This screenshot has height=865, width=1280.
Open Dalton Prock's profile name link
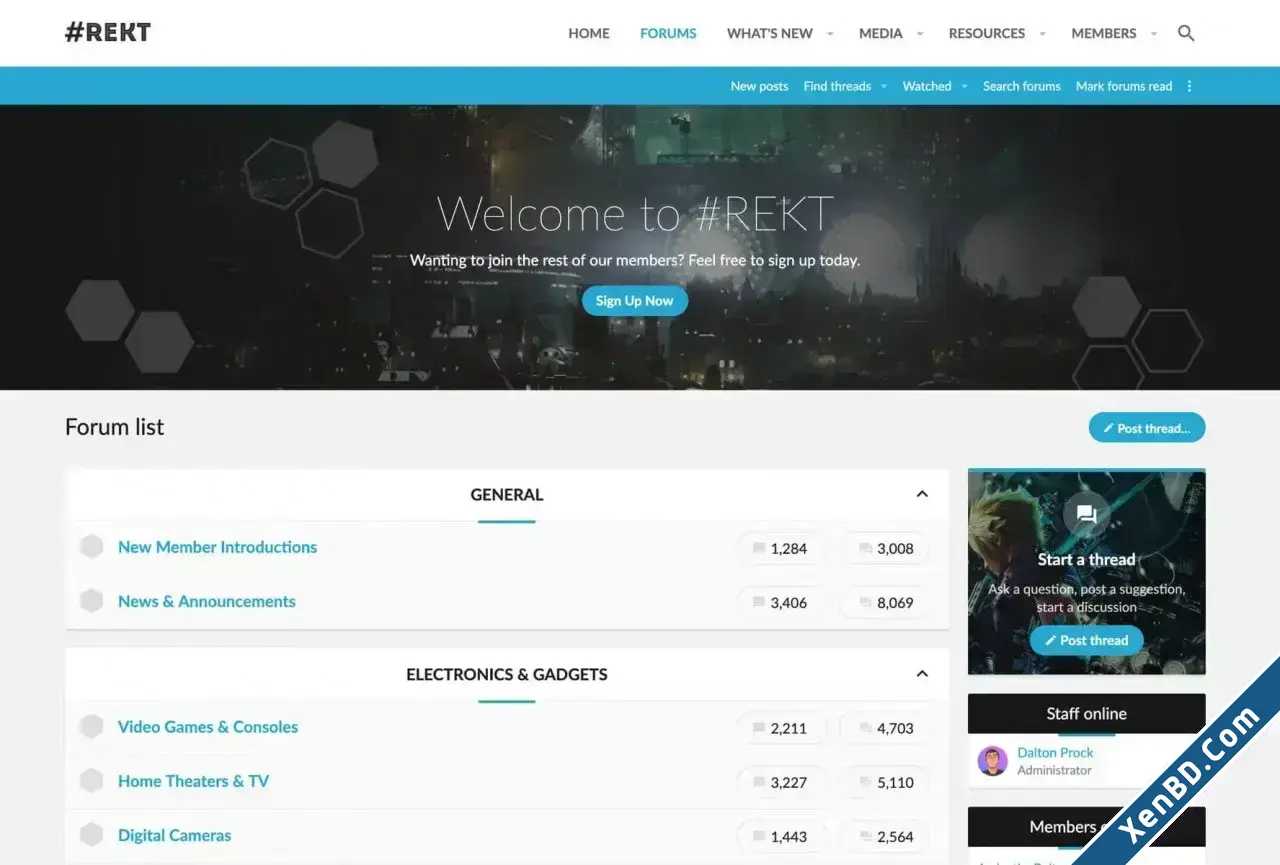point(1055,752)
